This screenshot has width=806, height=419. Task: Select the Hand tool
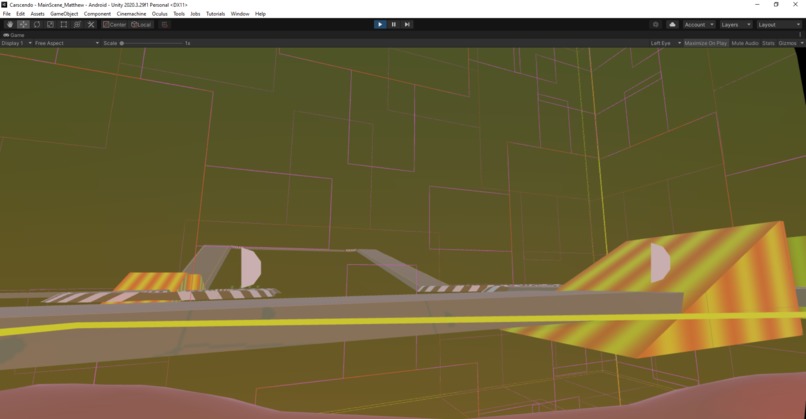click(10, 25)
